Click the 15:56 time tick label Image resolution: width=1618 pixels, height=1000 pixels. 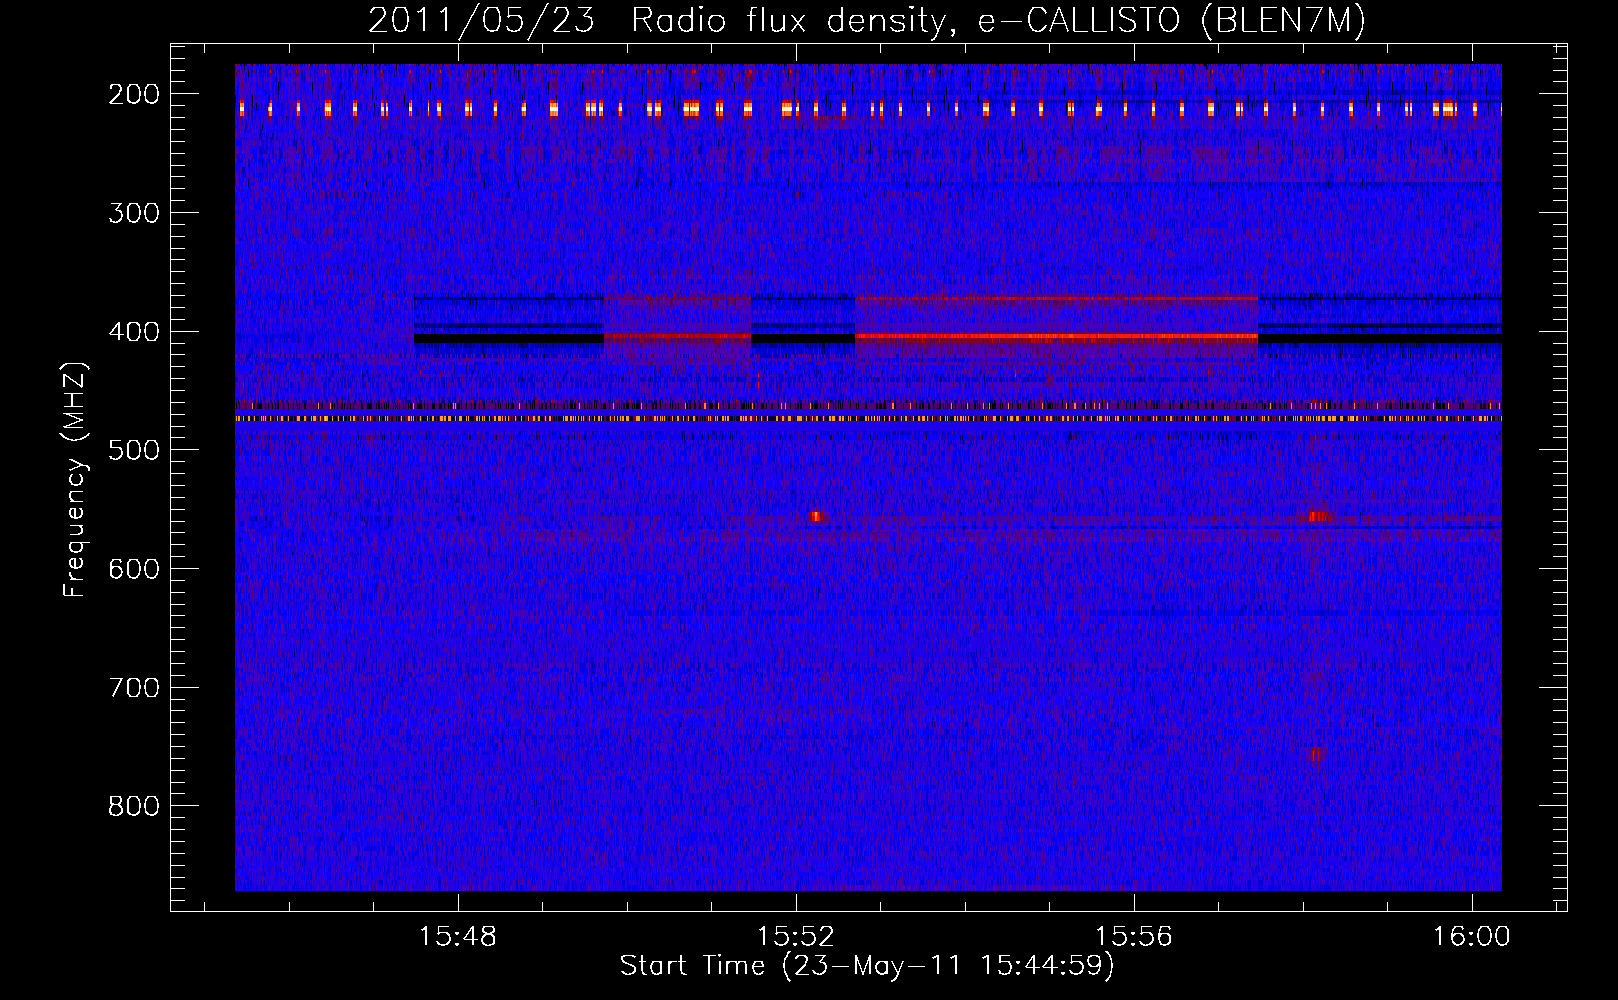[x=1134, y=936]
